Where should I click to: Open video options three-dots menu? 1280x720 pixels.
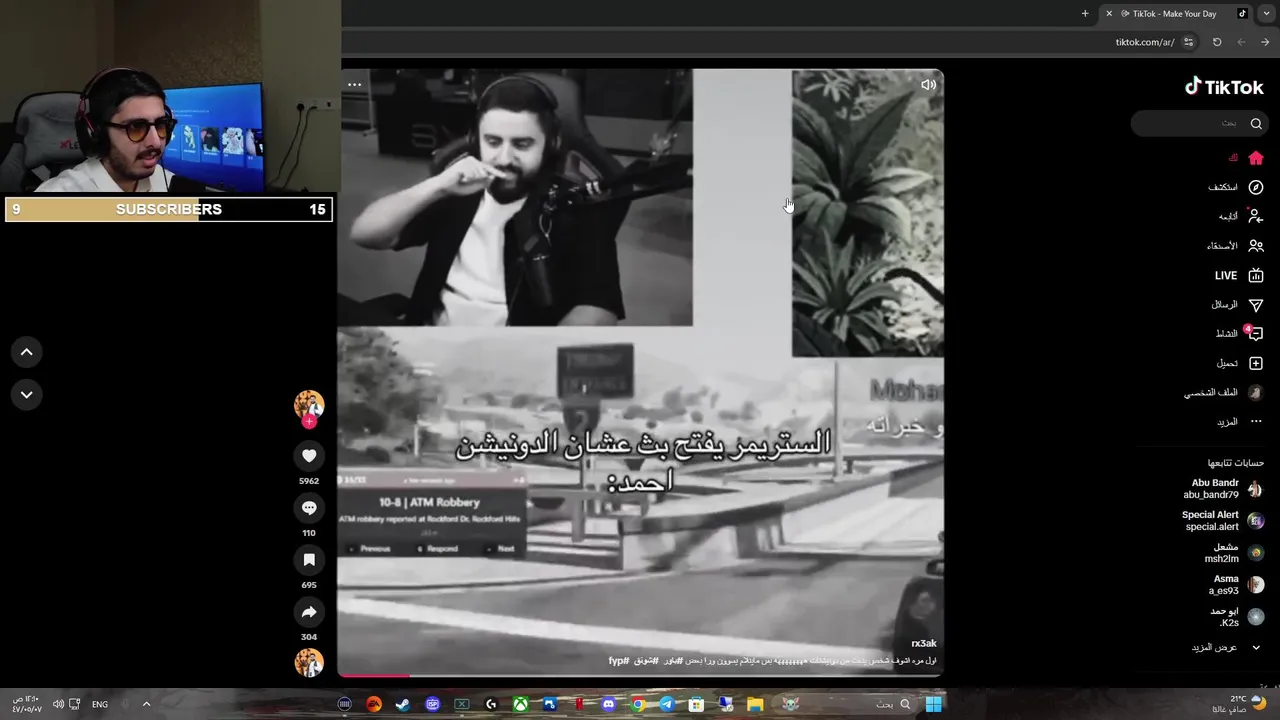click(x=354, y=85)
